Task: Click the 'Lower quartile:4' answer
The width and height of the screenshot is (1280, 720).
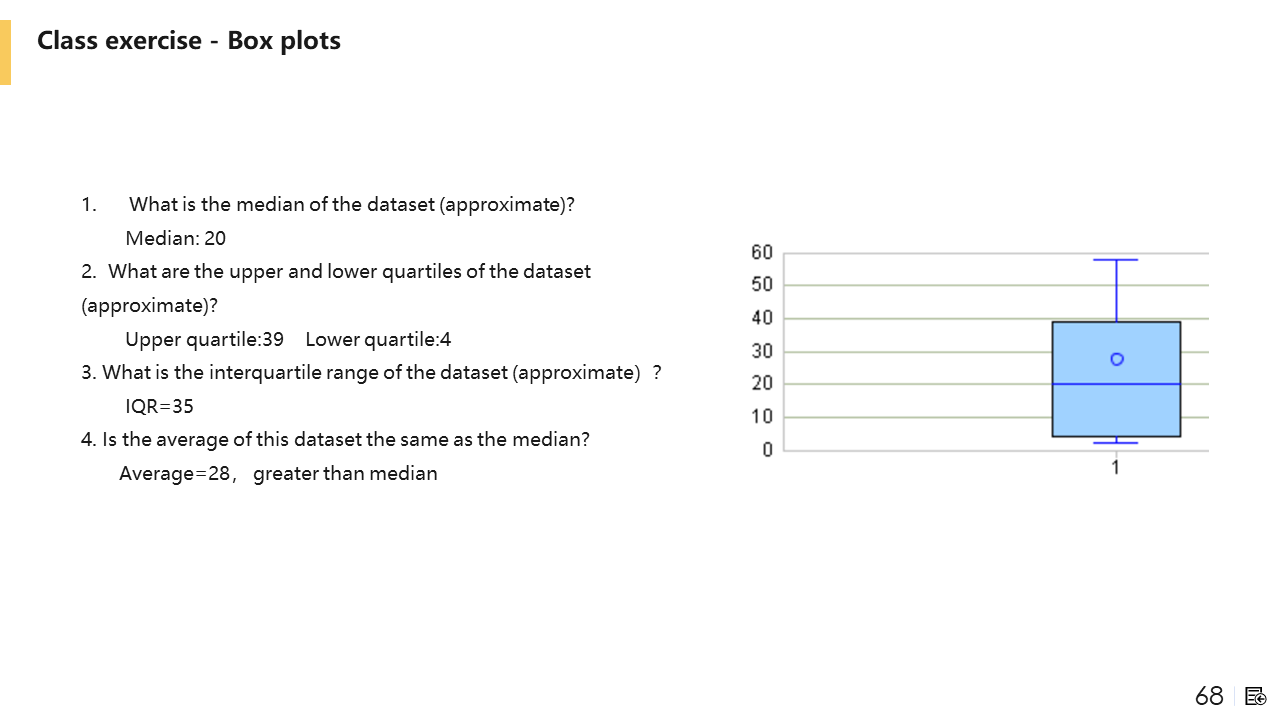Action: click(378, 339)
